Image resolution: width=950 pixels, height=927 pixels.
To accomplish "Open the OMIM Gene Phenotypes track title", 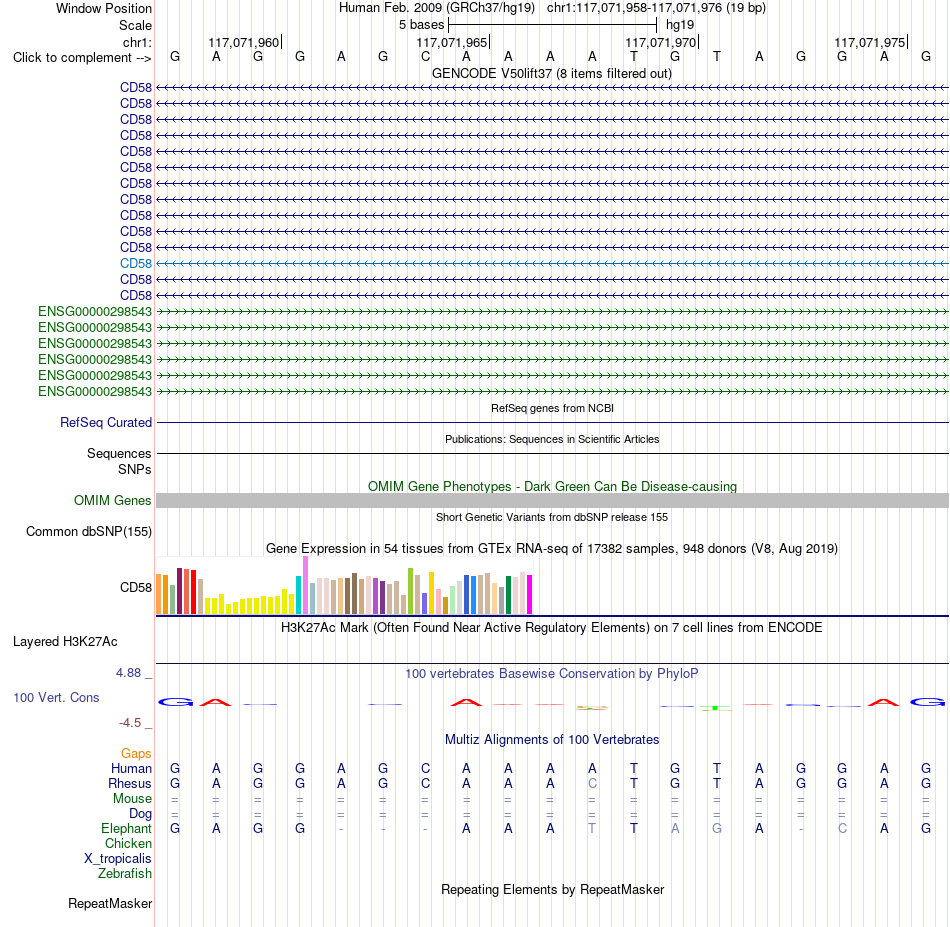I will [552, 487].
